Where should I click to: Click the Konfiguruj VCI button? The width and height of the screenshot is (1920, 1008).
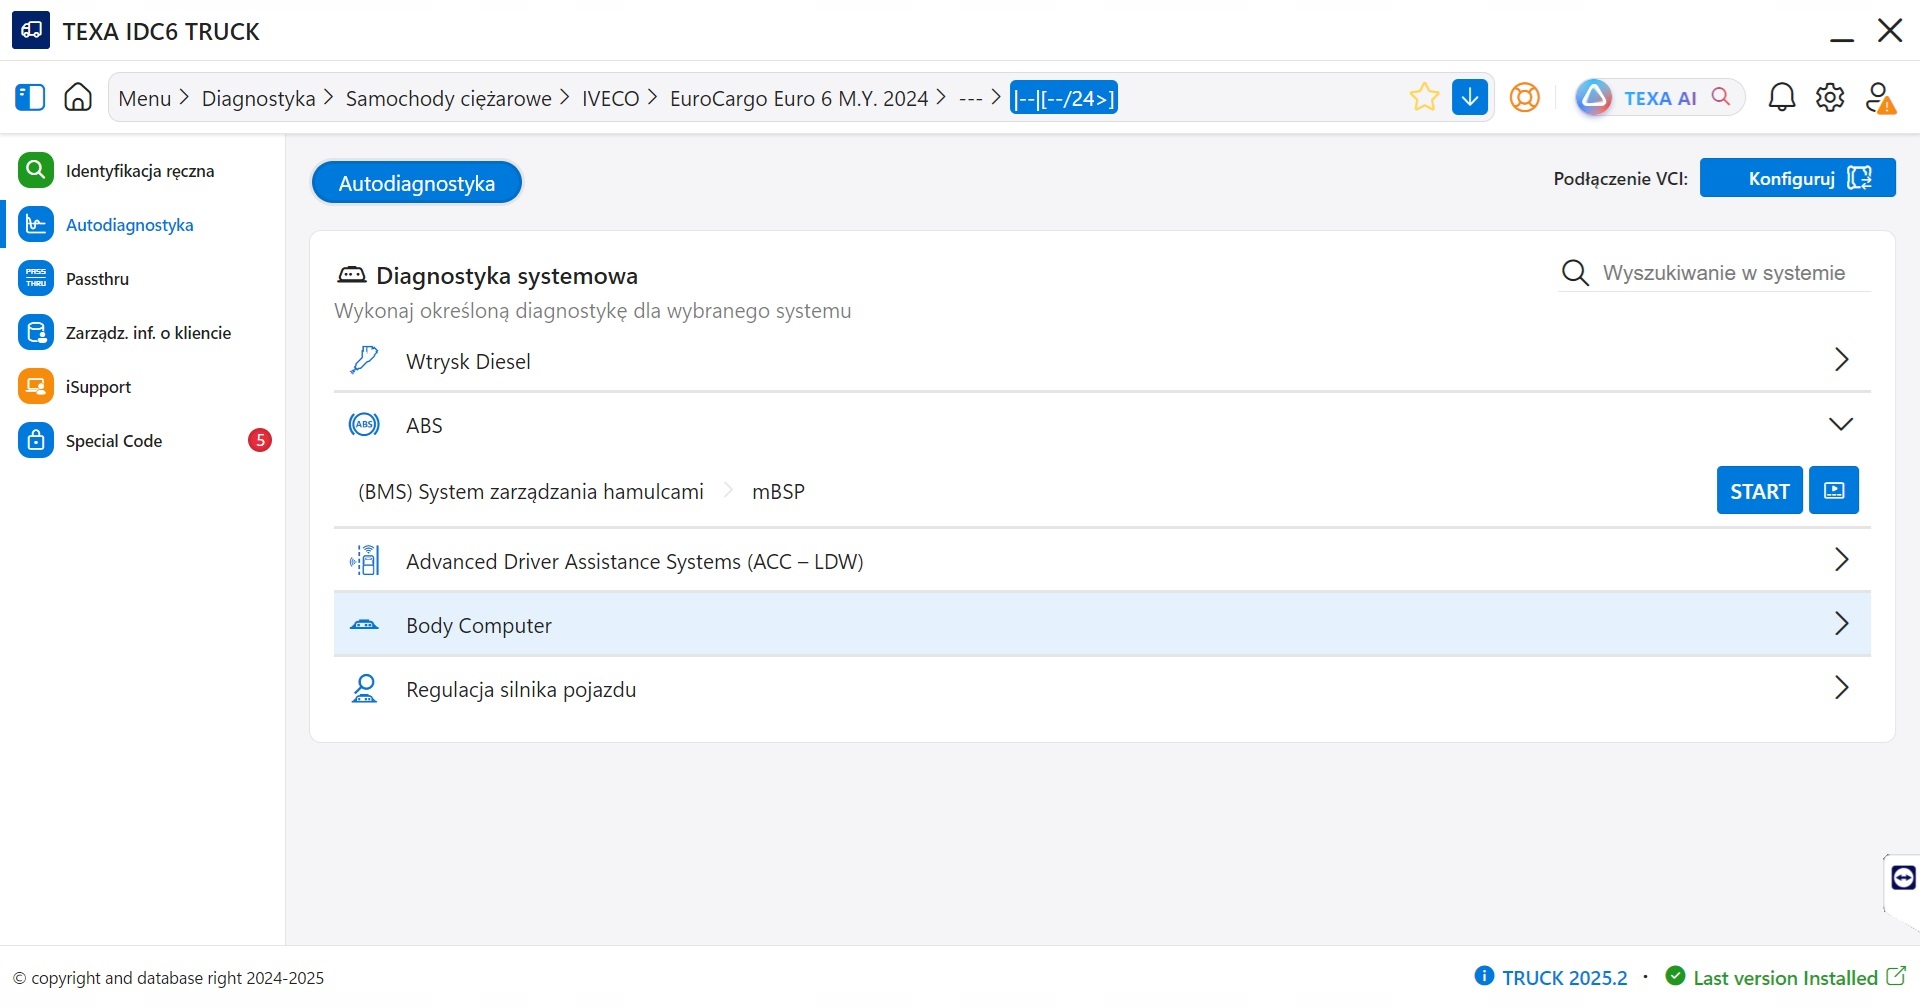pyautogui.click(x=1797, y=178)
